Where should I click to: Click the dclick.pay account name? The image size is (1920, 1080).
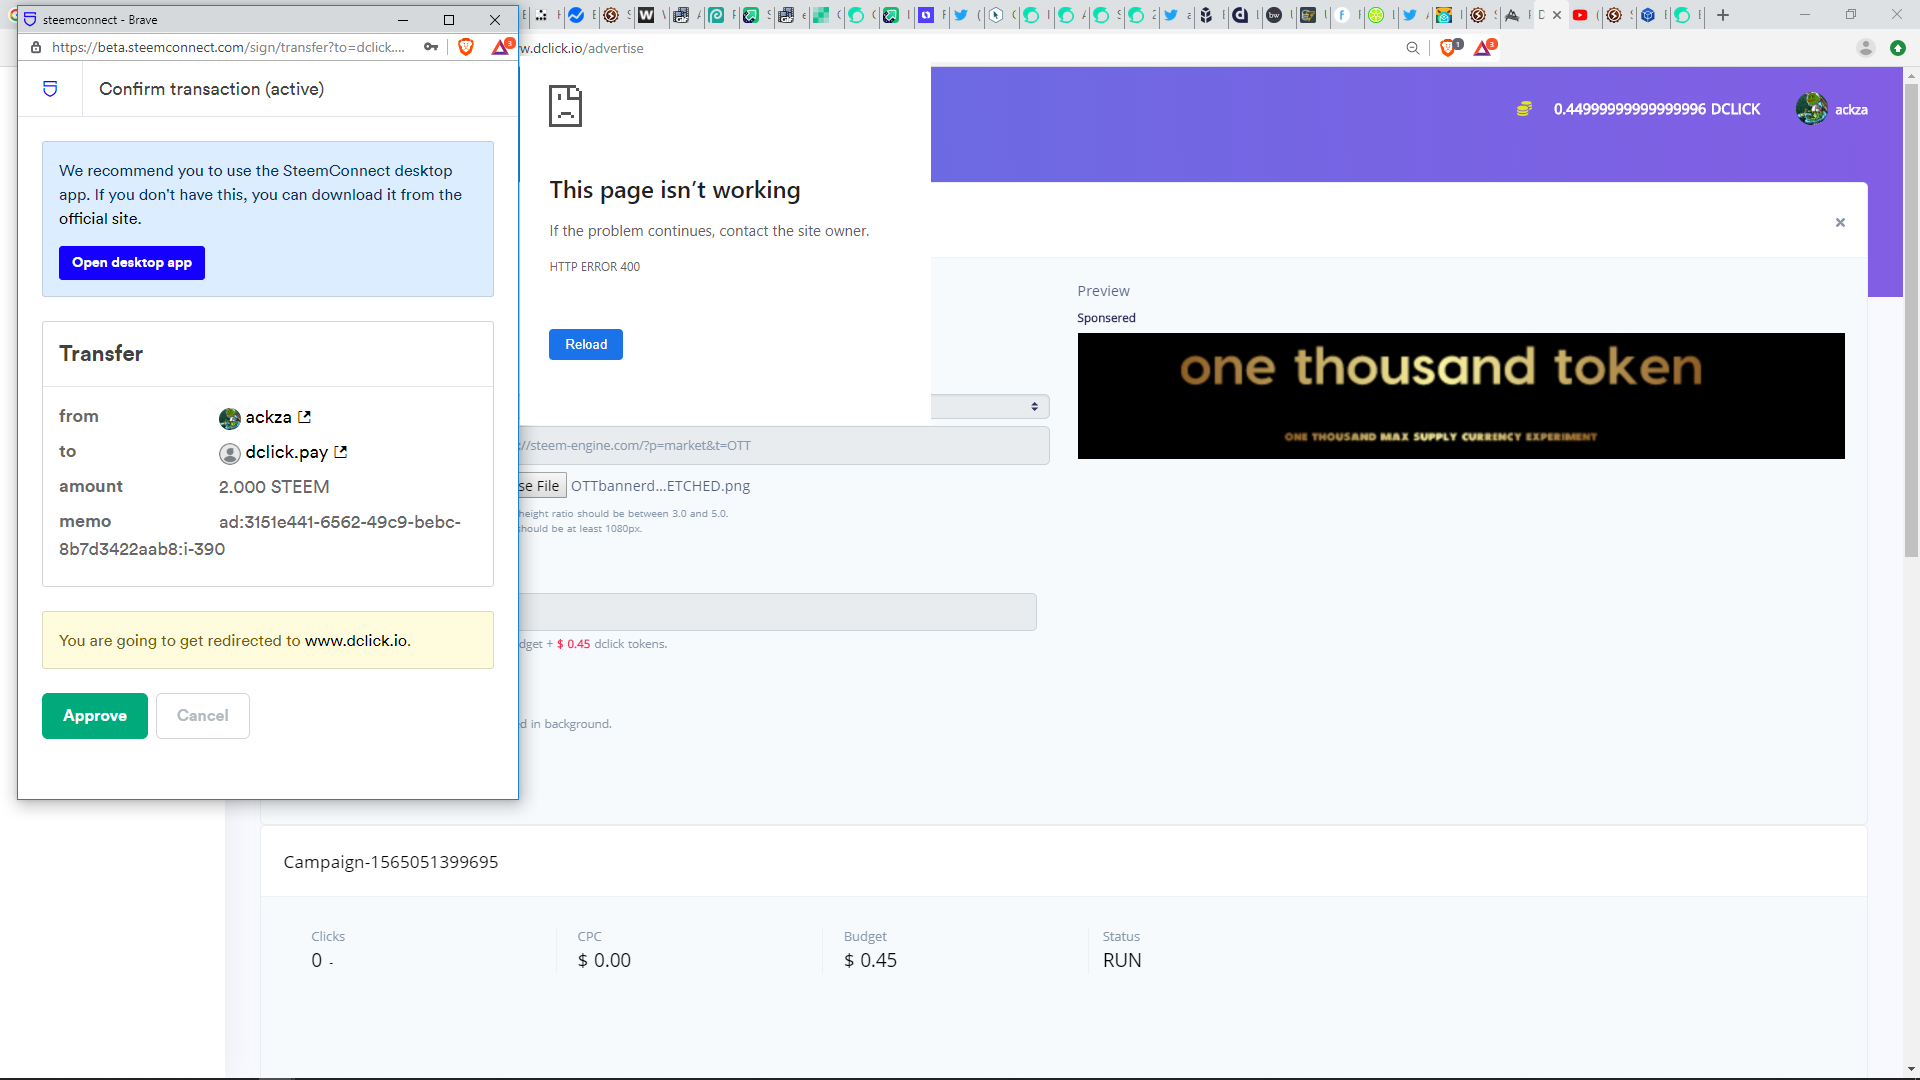(287, 452)
